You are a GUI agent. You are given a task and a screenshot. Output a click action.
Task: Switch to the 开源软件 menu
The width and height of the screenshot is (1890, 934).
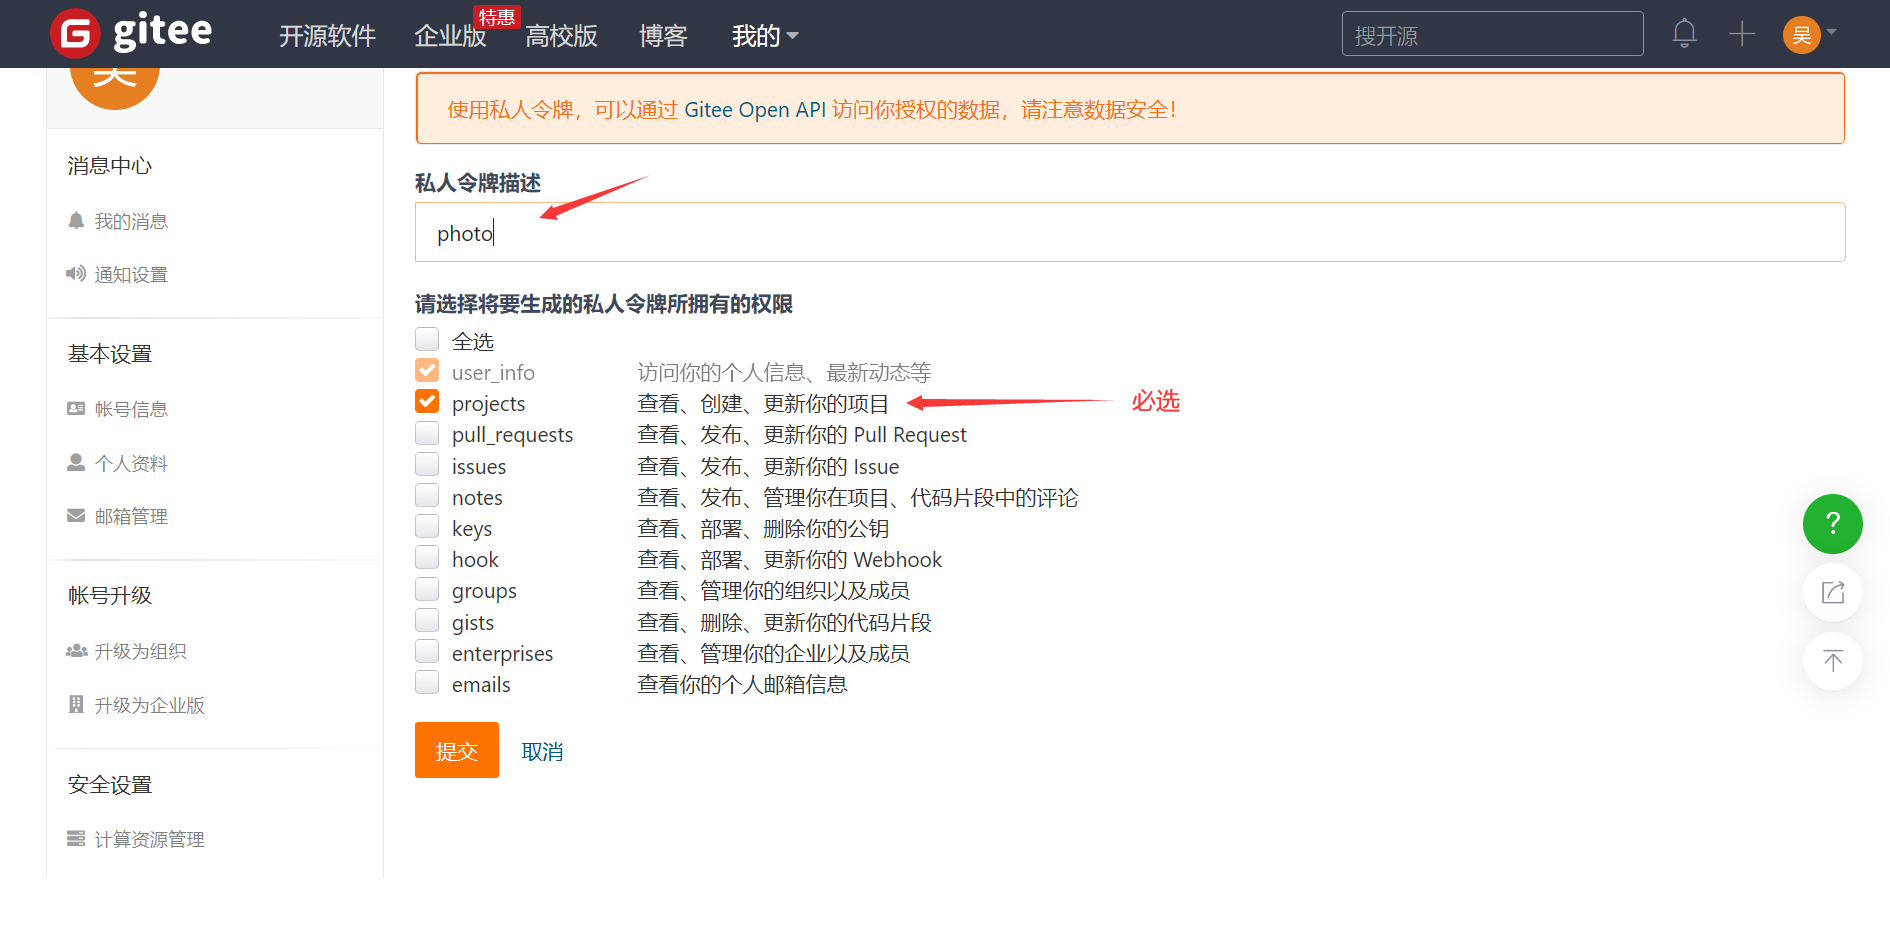[328, 36]
